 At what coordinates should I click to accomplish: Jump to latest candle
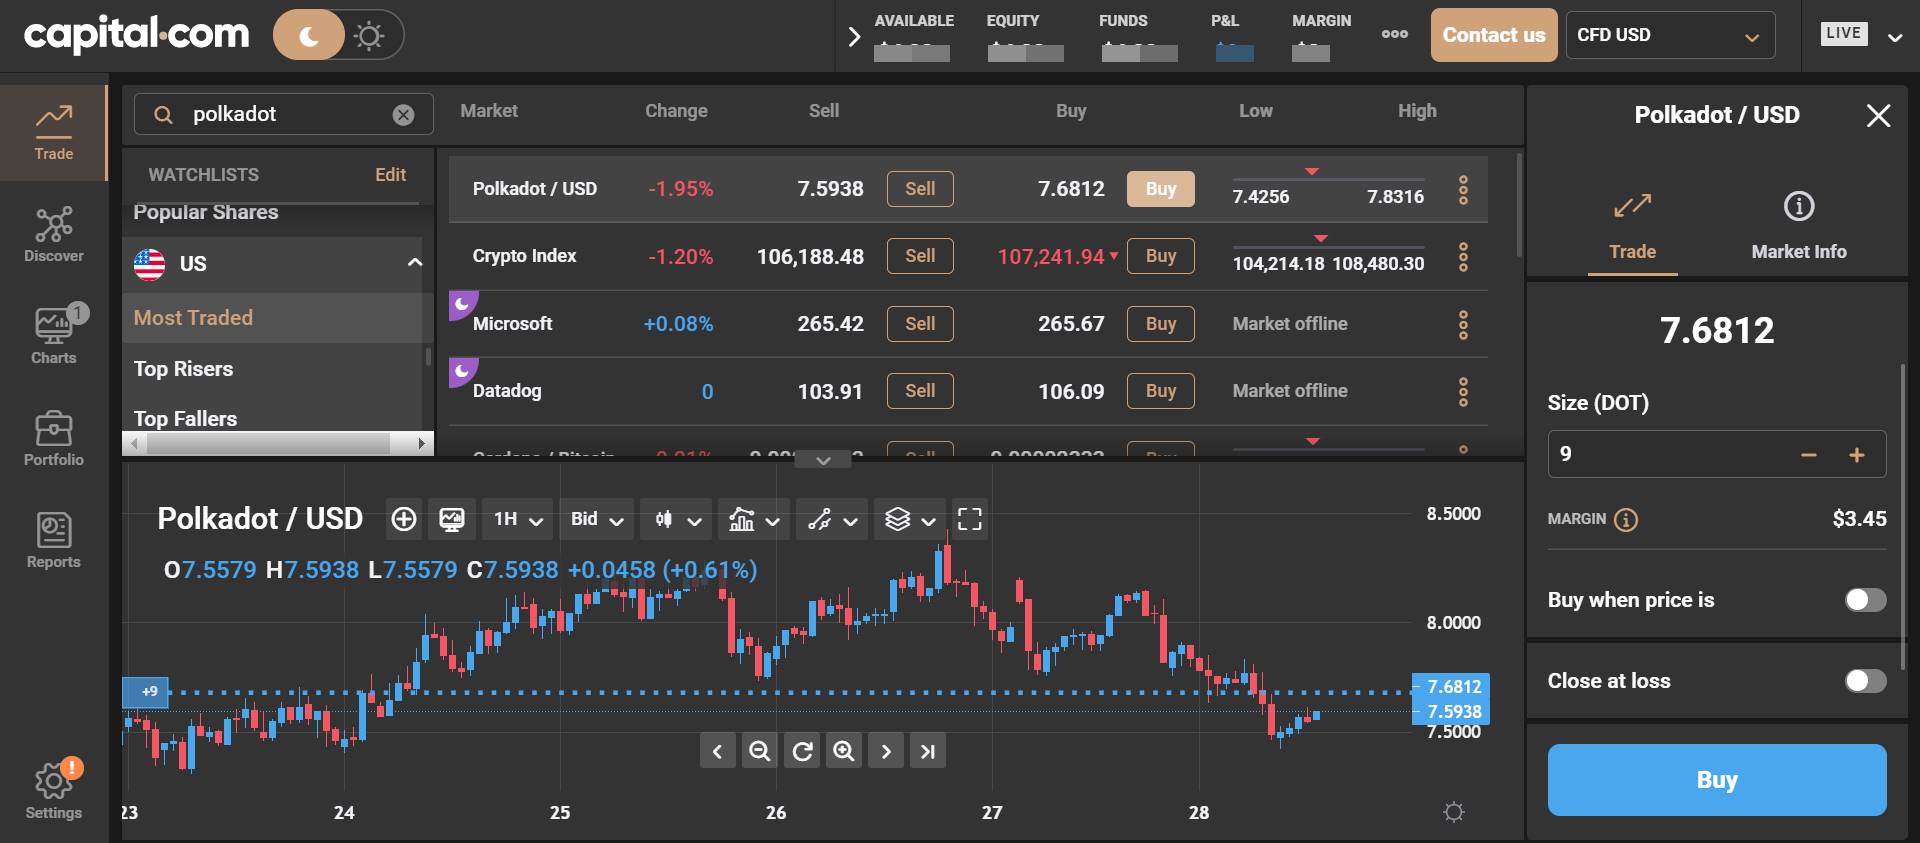pyautogui.click(x=928, y=751)
